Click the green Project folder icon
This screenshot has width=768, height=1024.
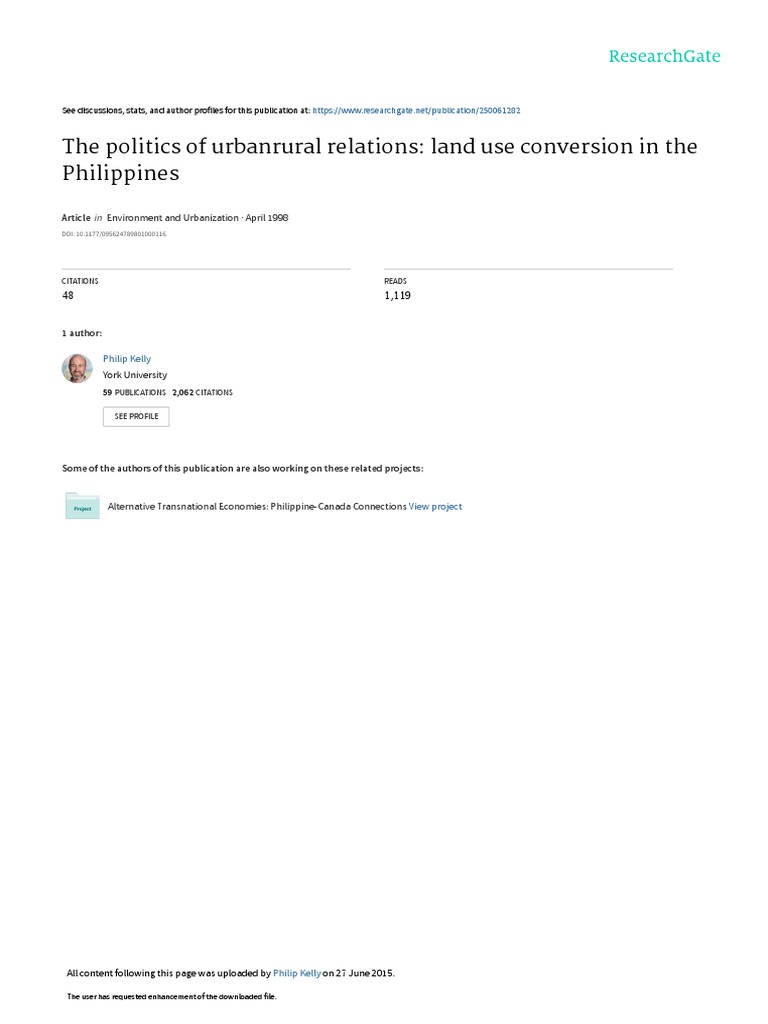pyautogui.click(x=82, y=506)
